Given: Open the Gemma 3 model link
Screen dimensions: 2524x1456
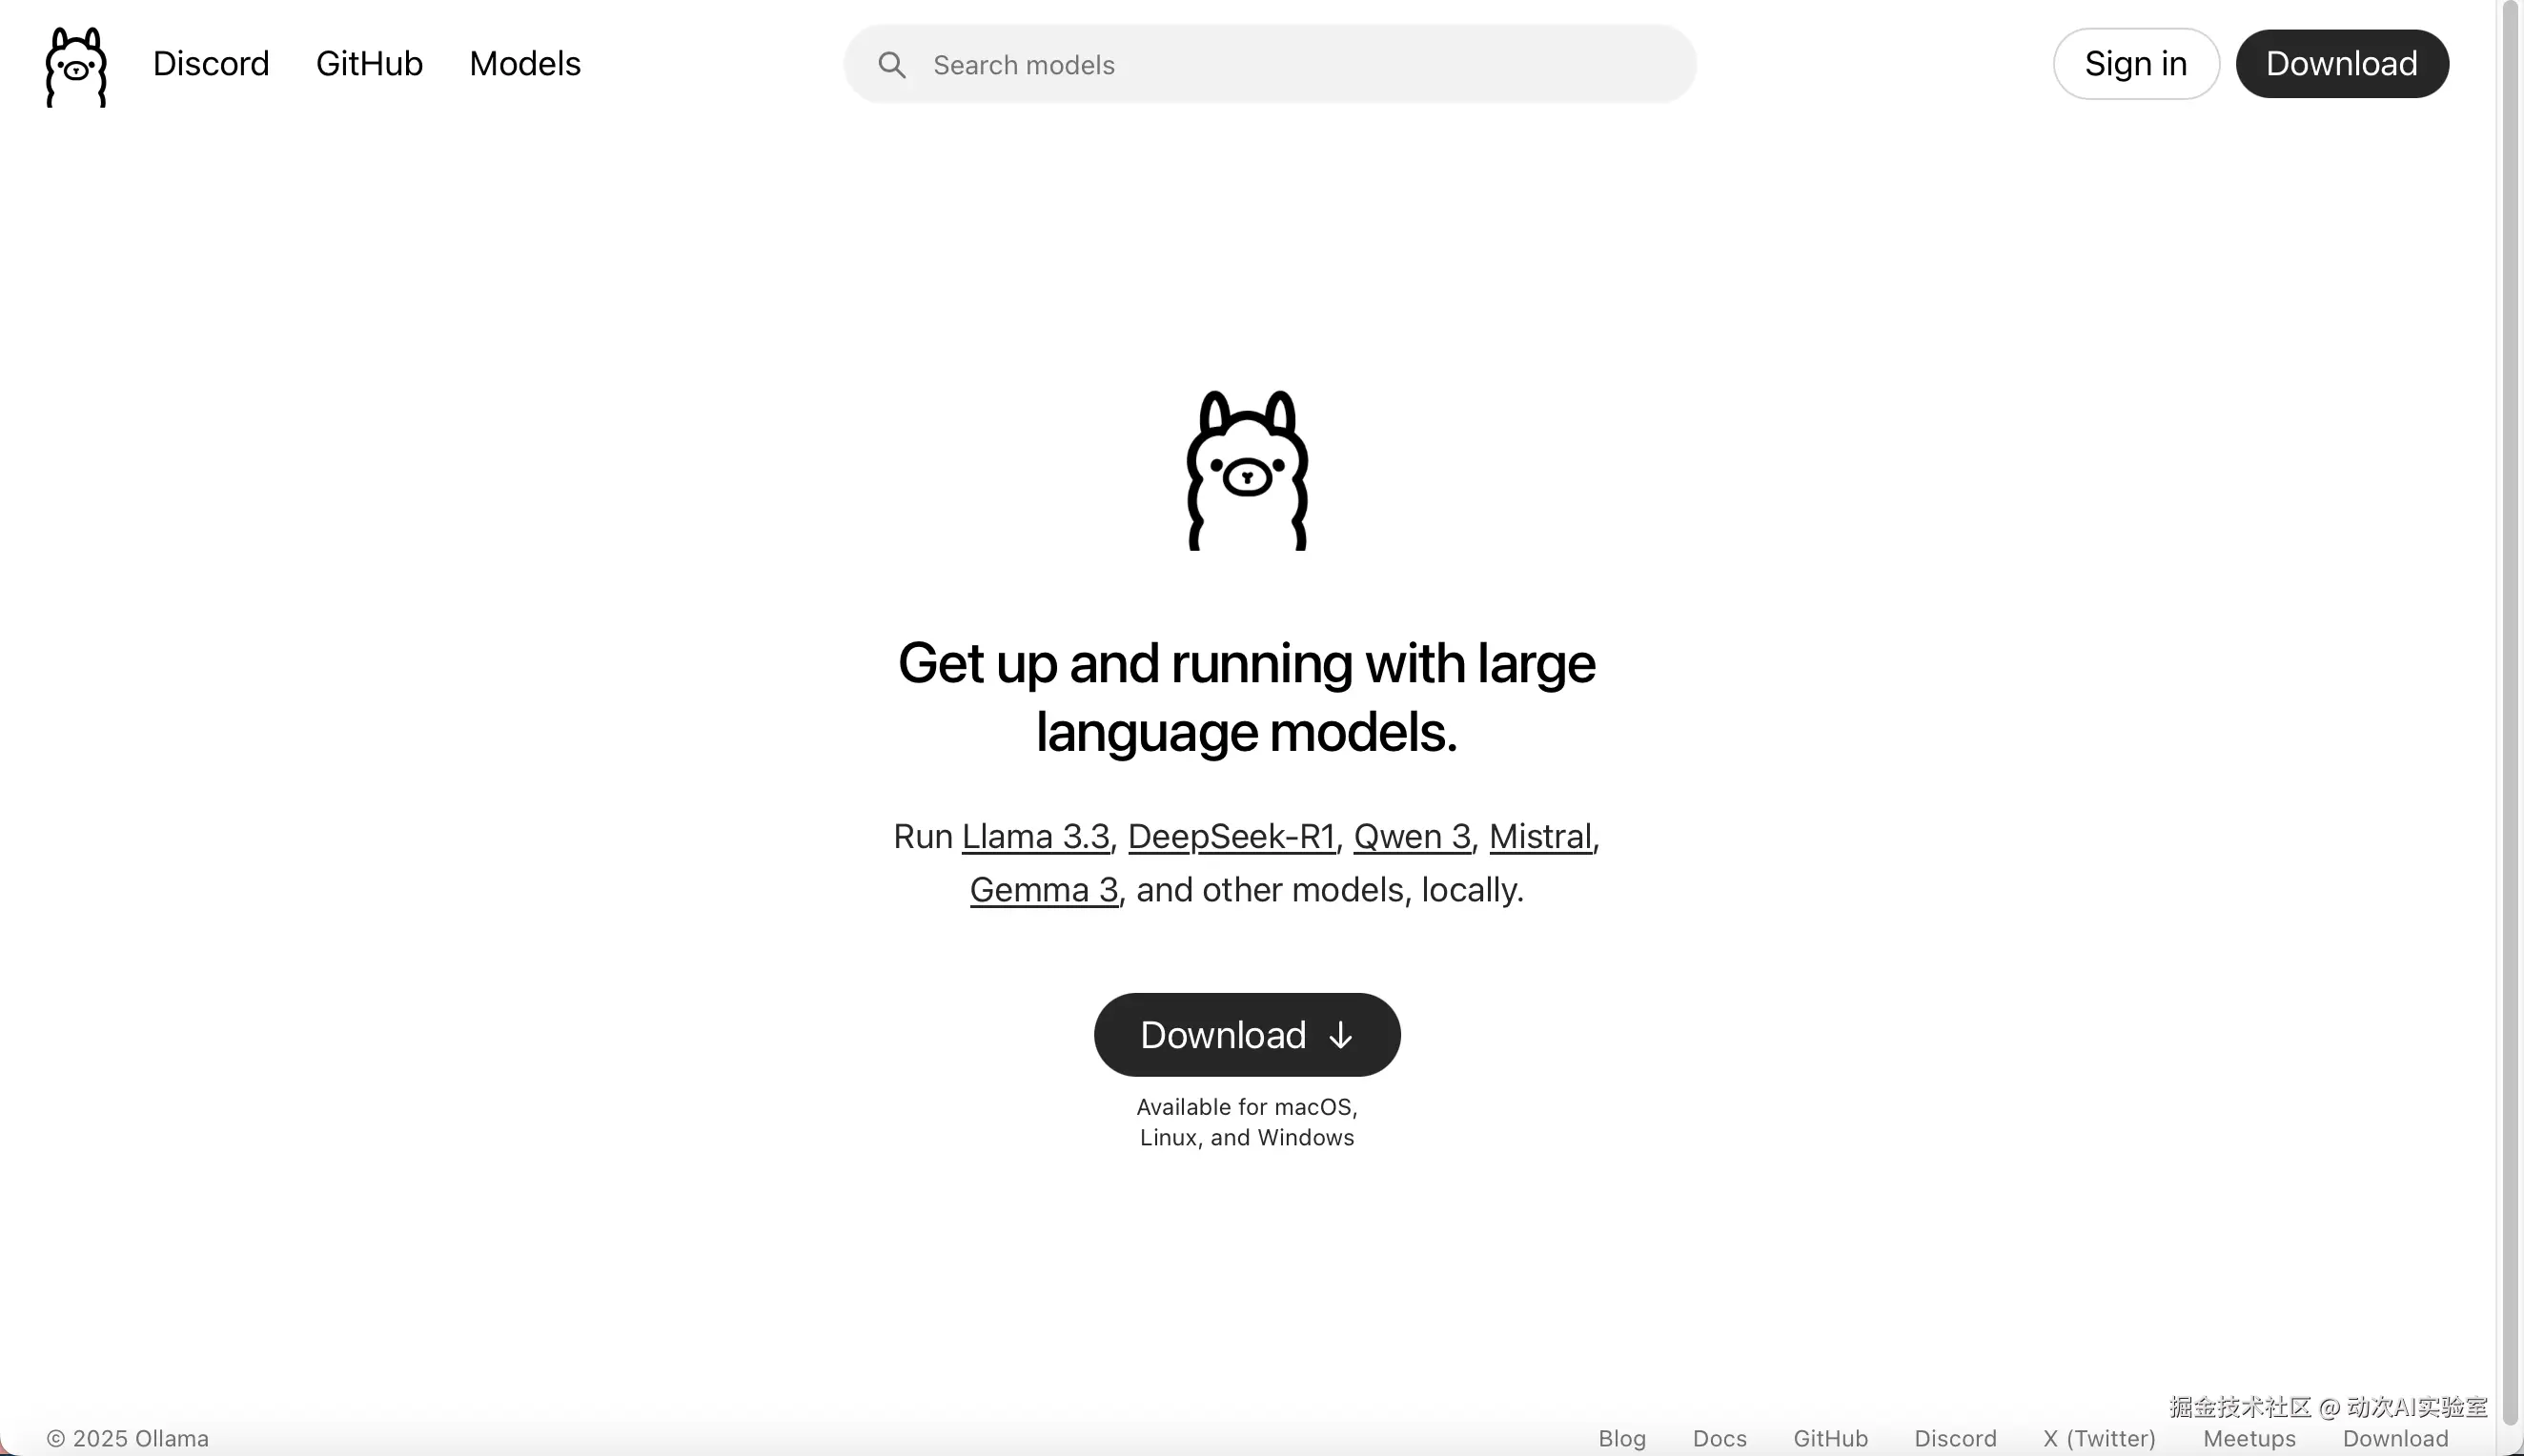Looking at the screenshot, I should [x=1044, y=889].
